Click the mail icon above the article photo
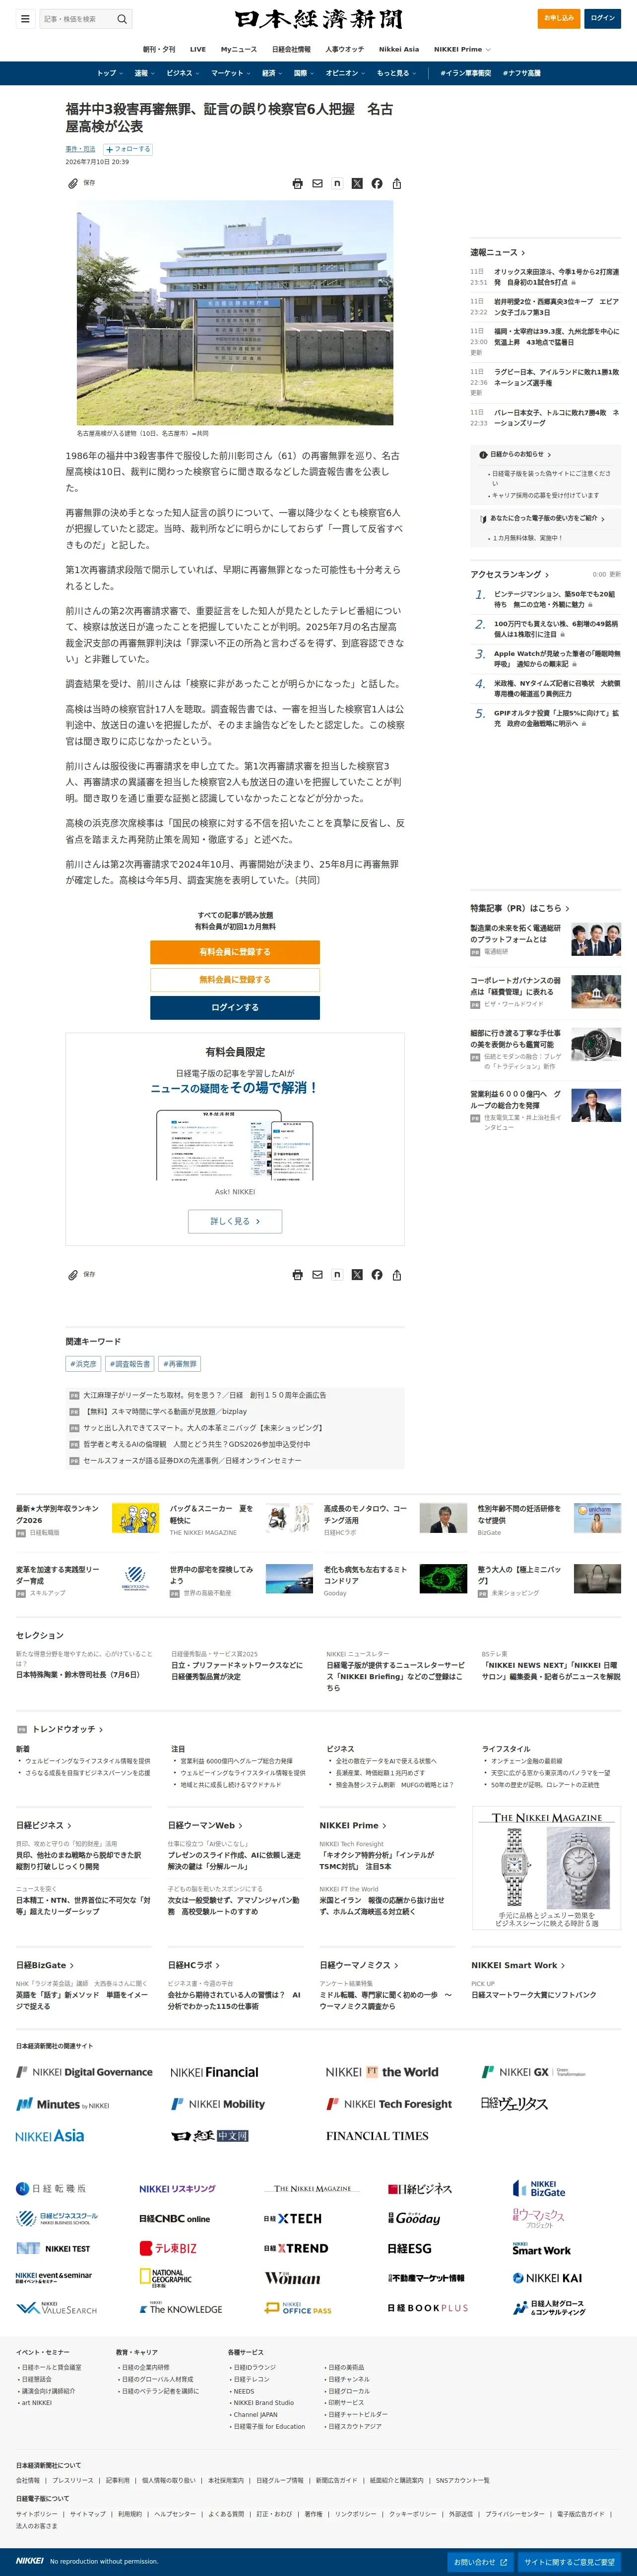This screenshot has height=2576, width=637. tap(317, 184)
